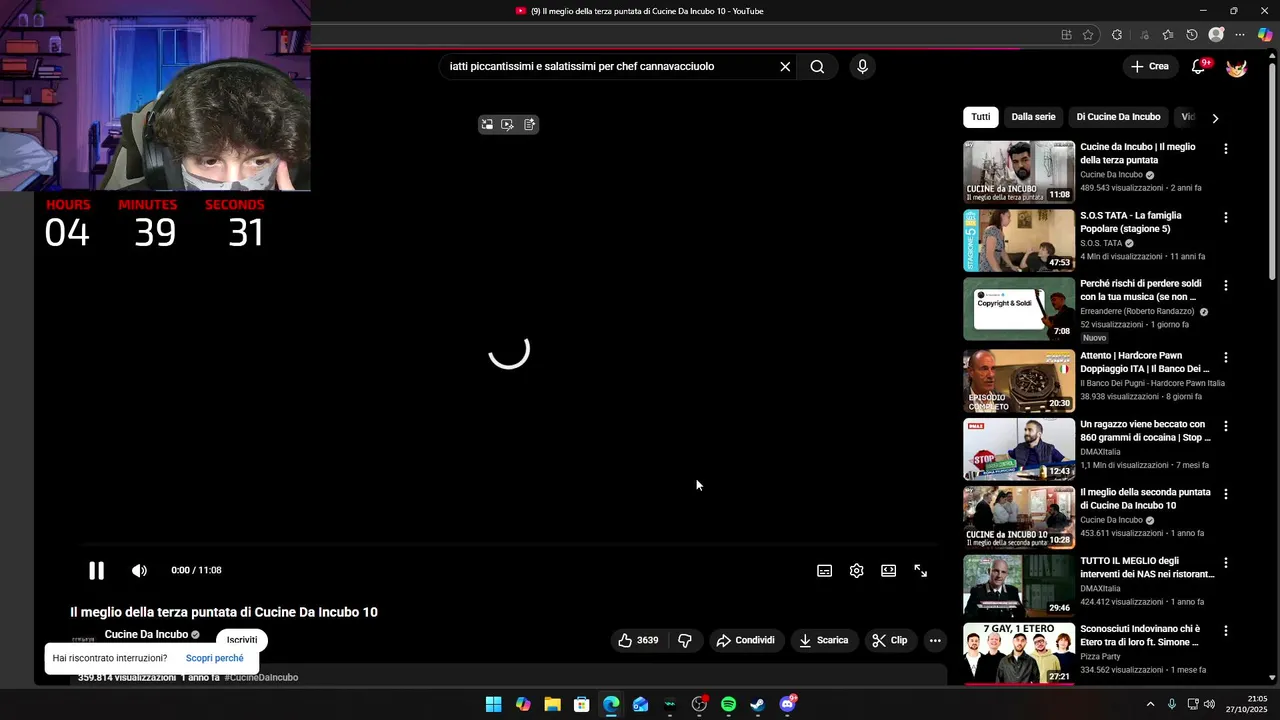Select the Tutti filter chip
Viewport: 1280px width, 720px height.
coord(981,117)
